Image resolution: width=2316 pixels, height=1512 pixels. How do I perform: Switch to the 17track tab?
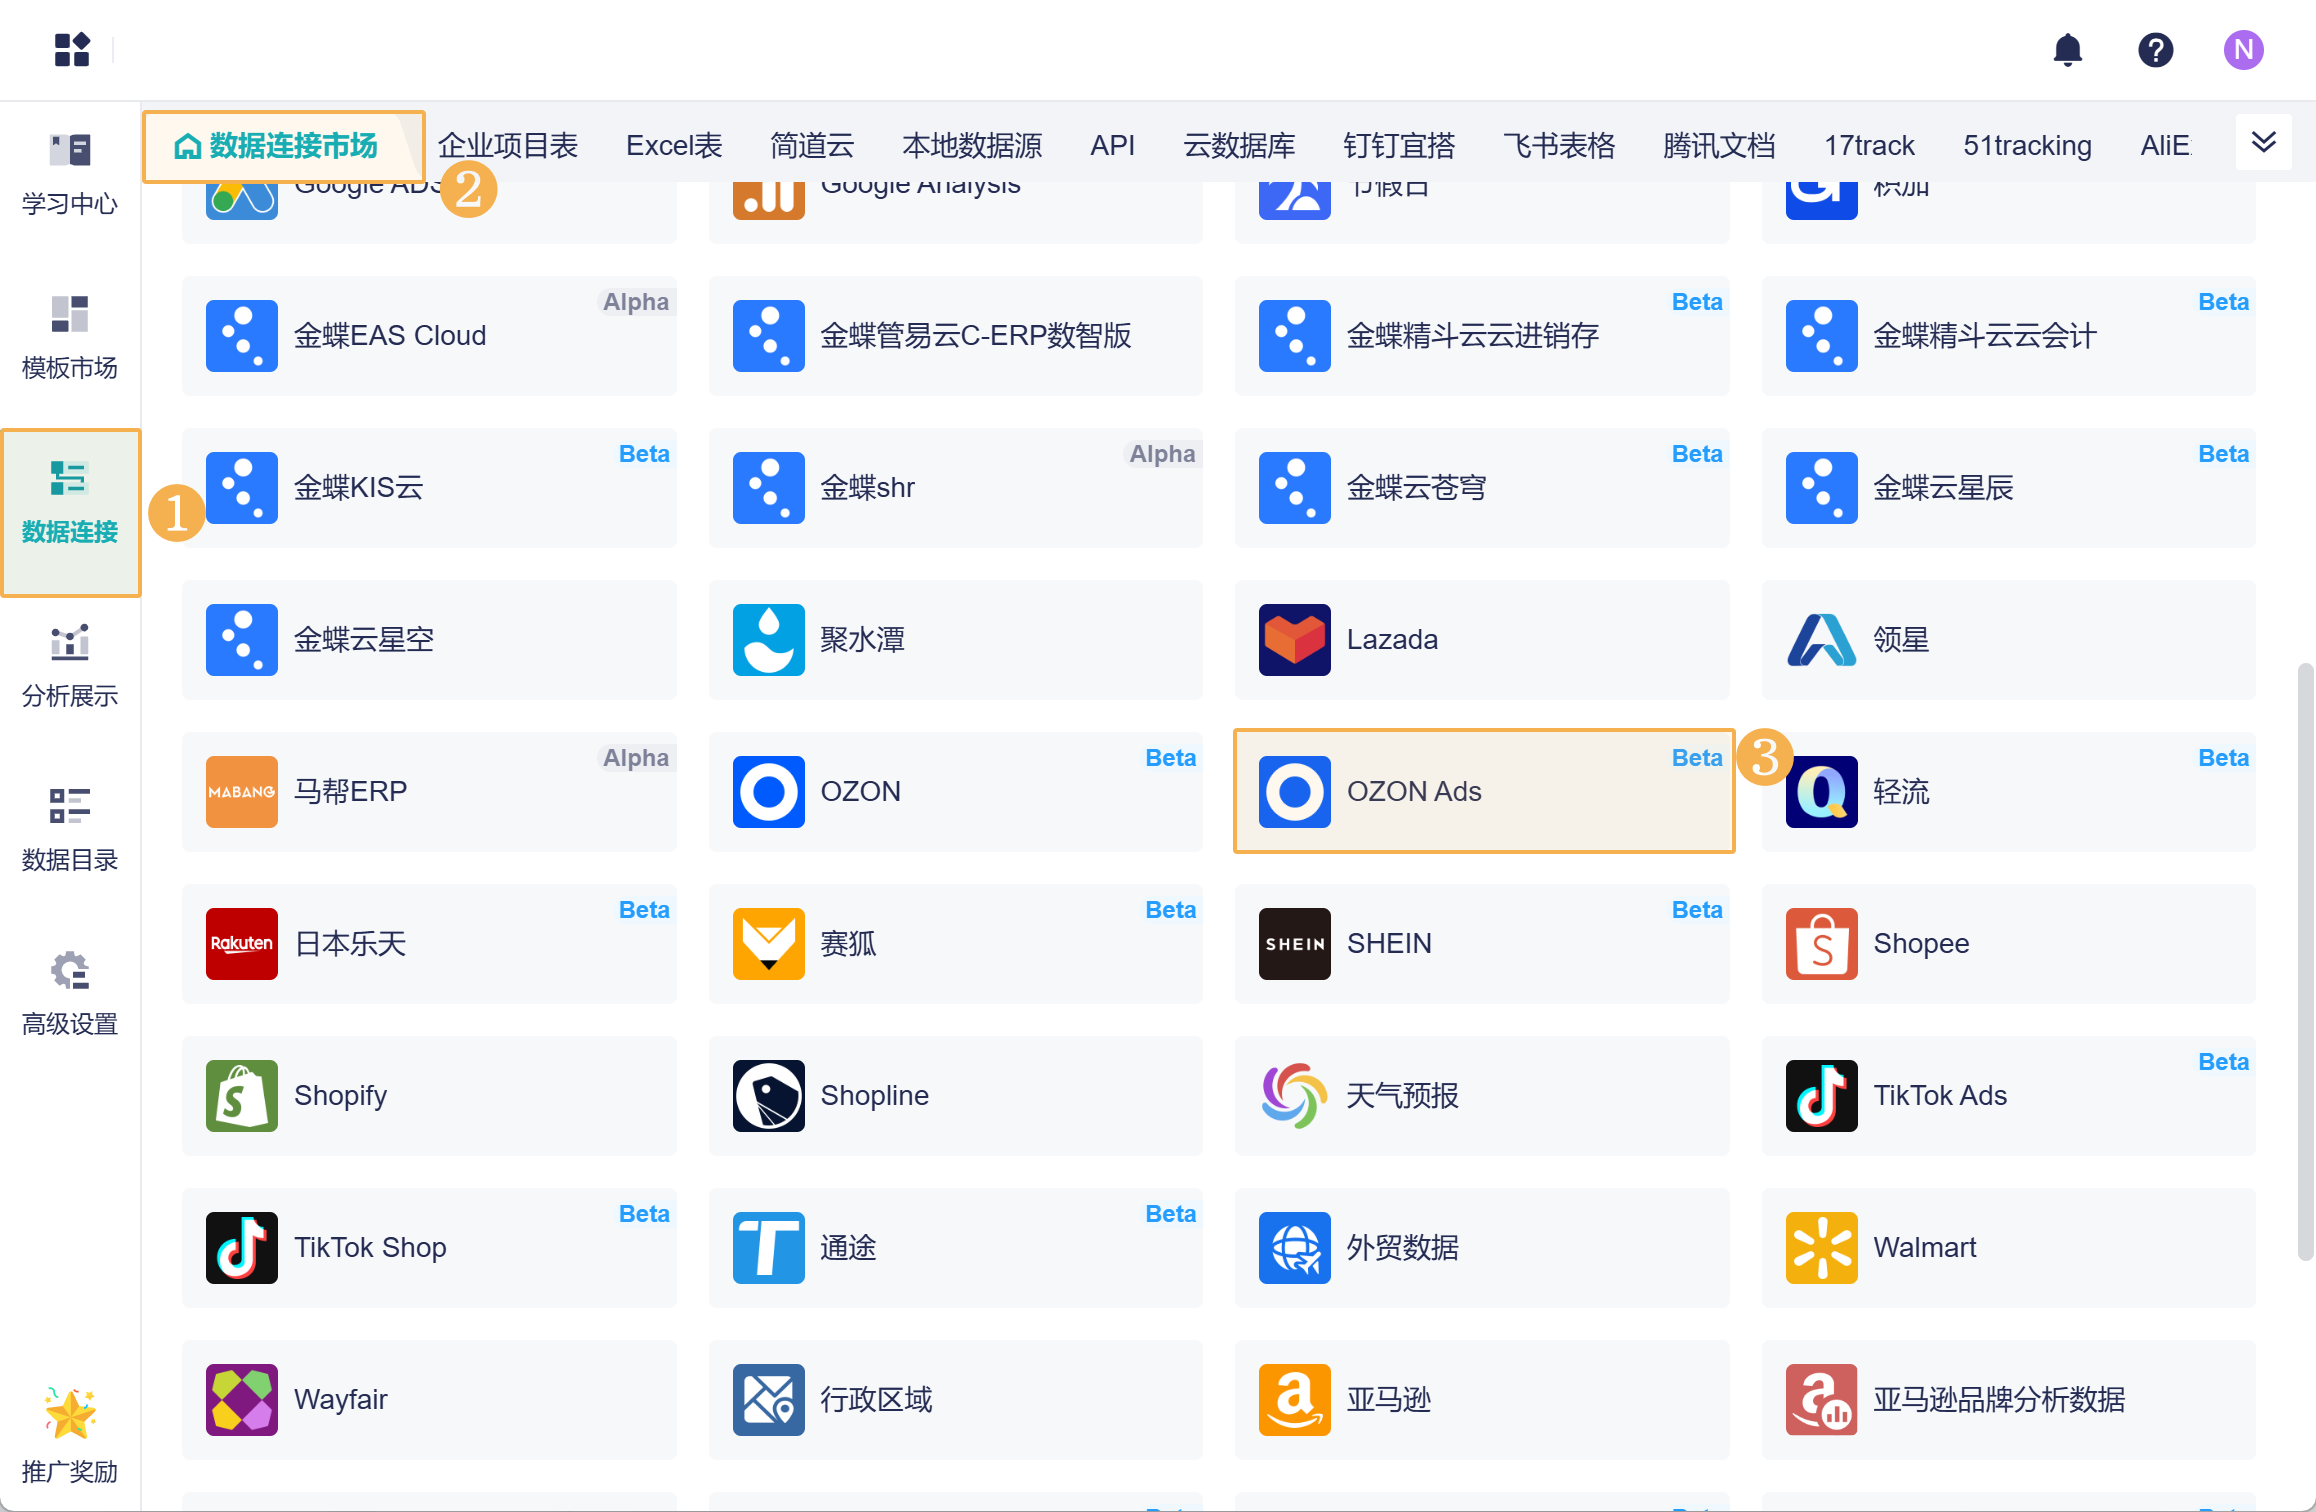pyautogui.click(x=1869, y=146)
